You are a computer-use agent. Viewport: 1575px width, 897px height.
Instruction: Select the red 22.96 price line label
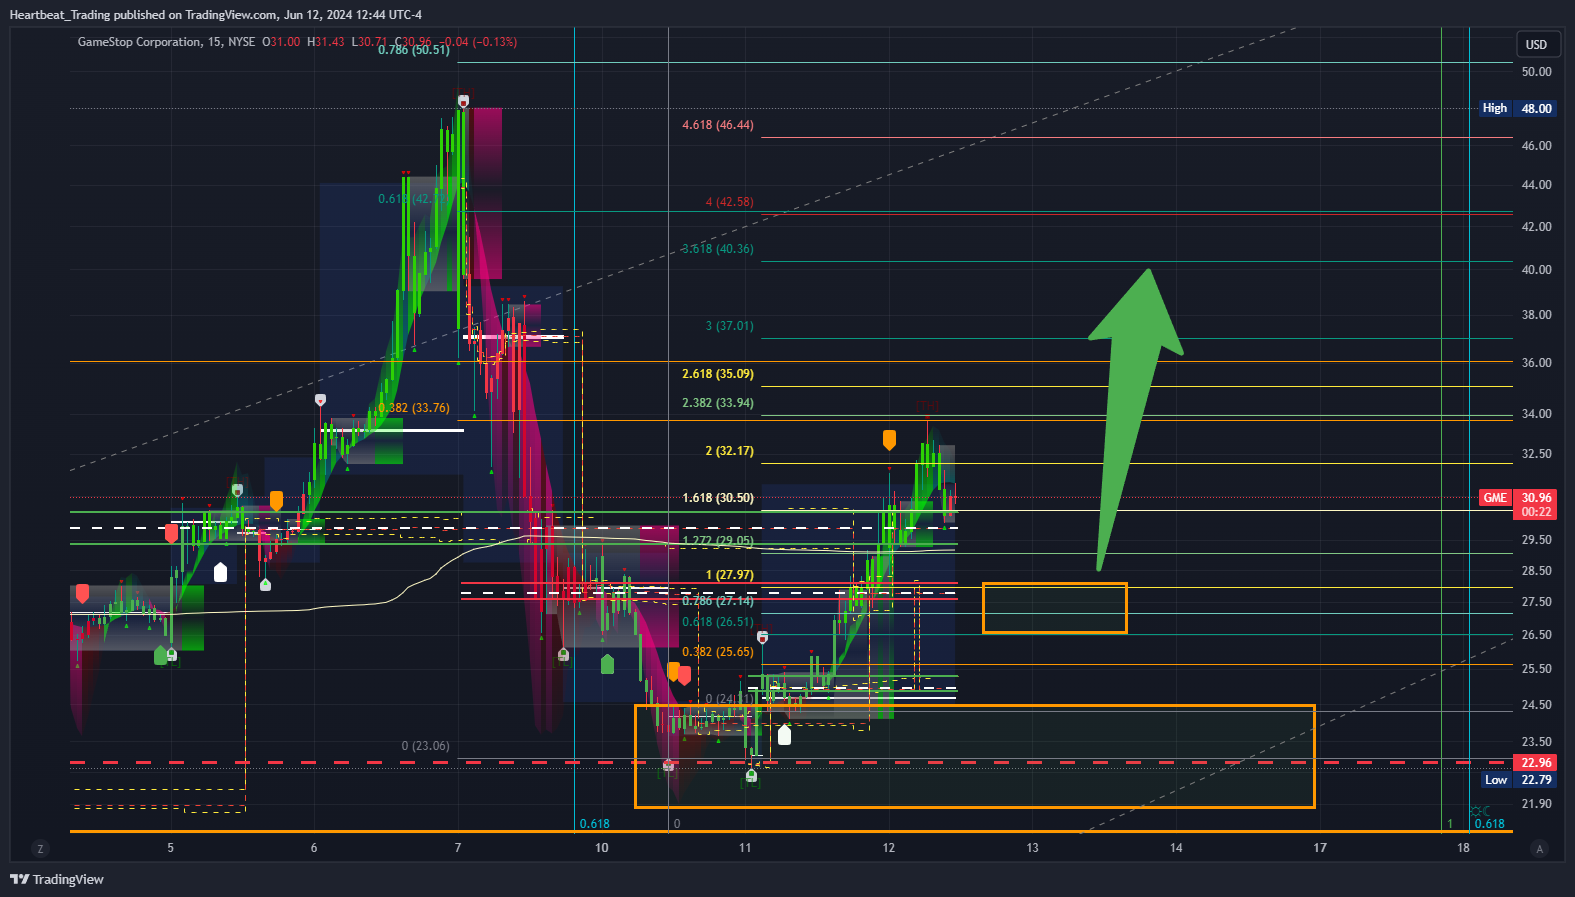coord(1536,763)
